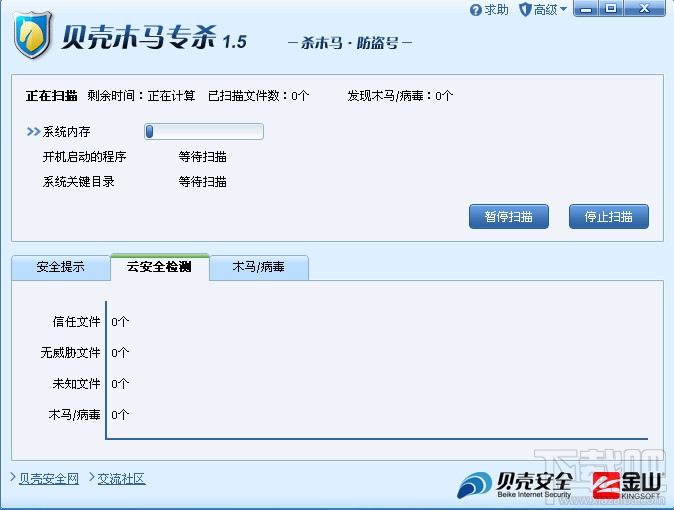674x510 pixels.
Task: Click the 停止扫描 button
Action: pyautogui.click(x=609, y=216)
